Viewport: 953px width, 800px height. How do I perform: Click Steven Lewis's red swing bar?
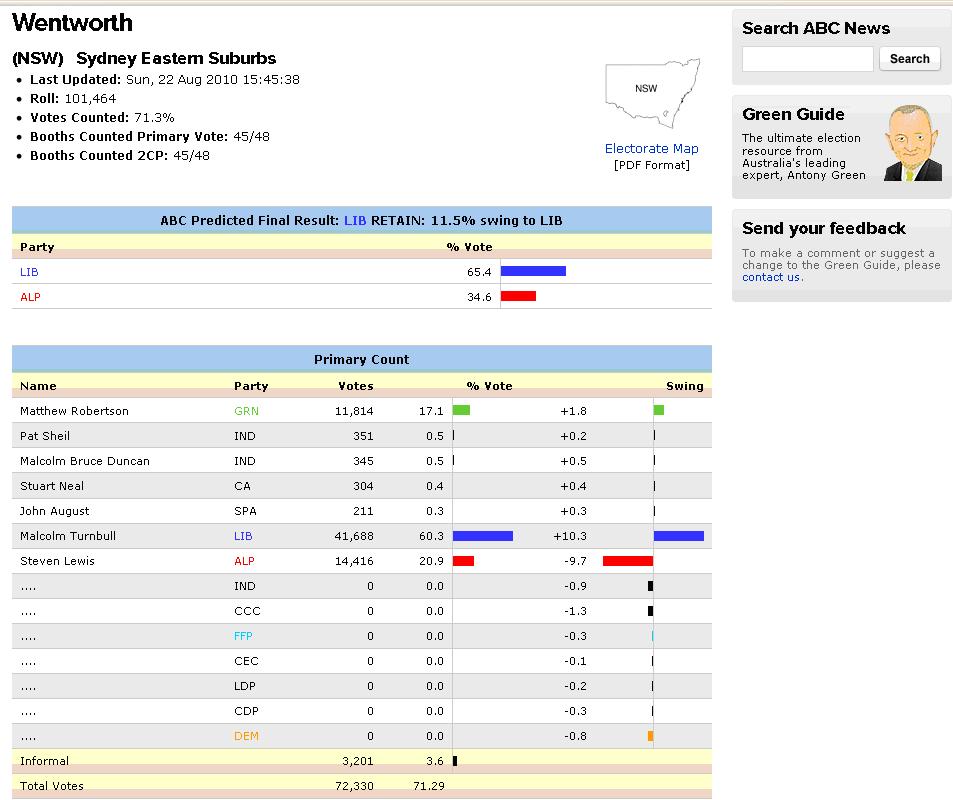tap(627, 561)
